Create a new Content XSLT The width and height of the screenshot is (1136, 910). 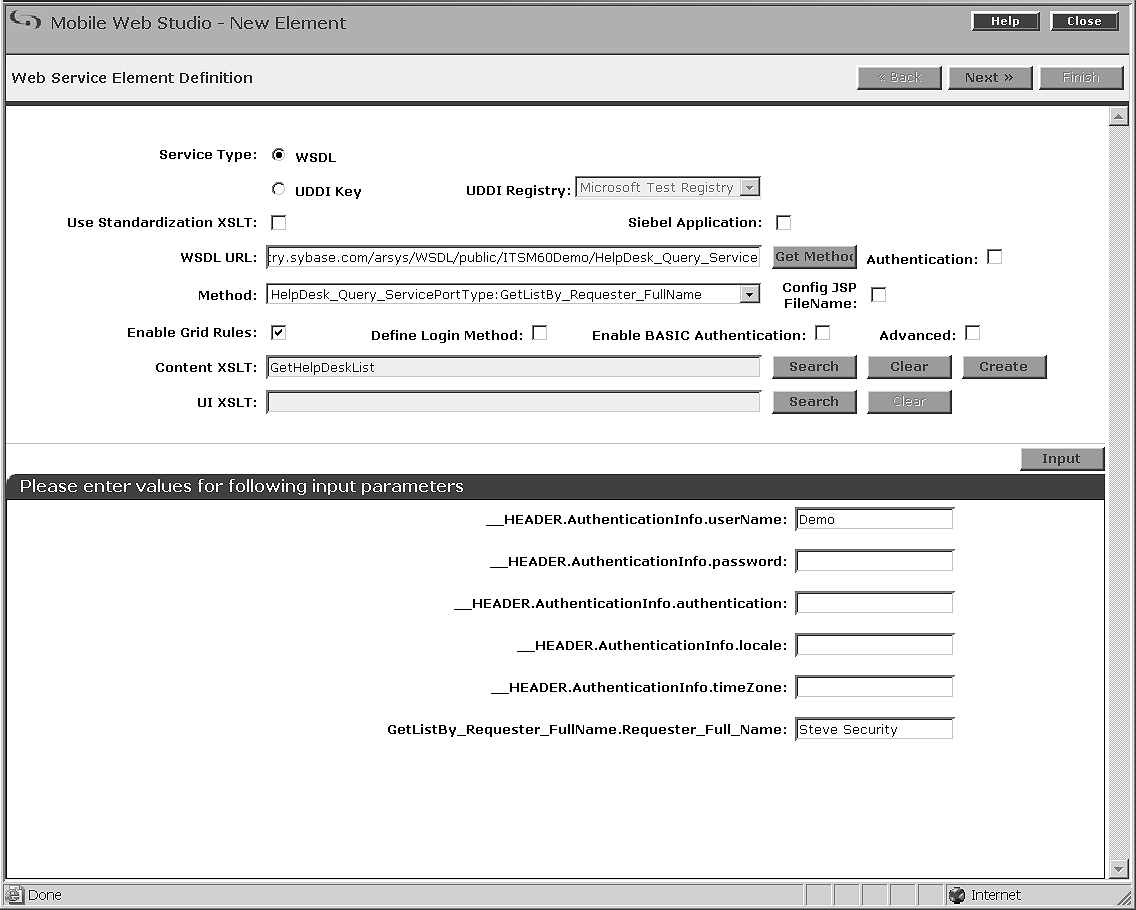coord(1004,367)
